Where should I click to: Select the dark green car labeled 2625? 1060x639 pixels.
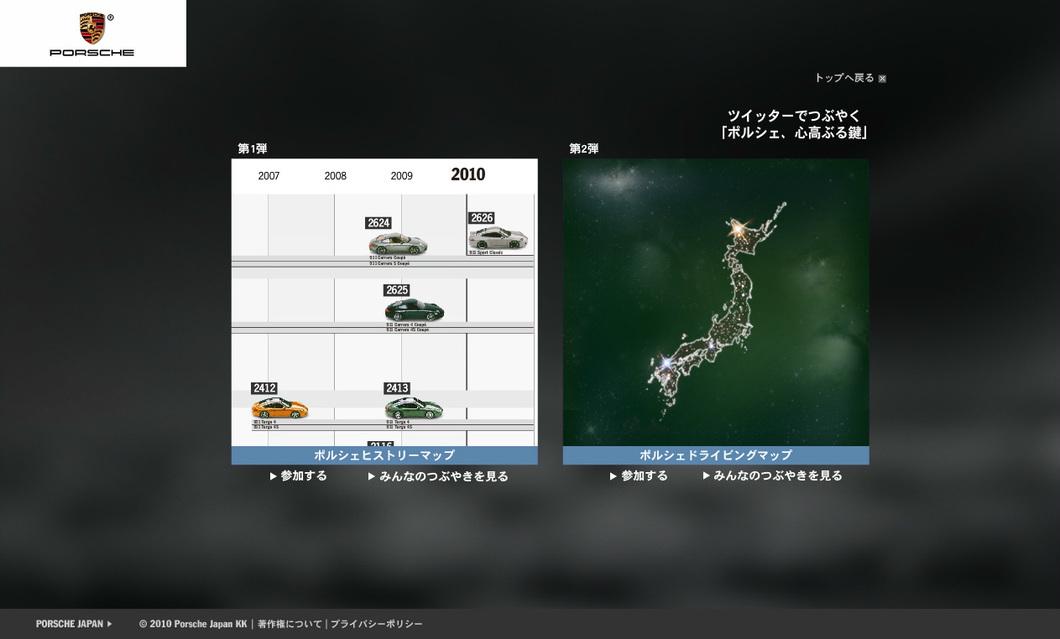click(x=413, y=311)
